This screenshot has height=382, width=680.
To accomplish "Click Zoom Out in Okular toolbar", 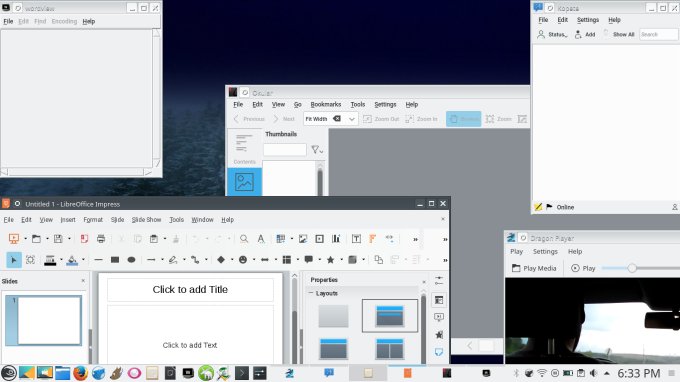I will click(x=381, y=119).
